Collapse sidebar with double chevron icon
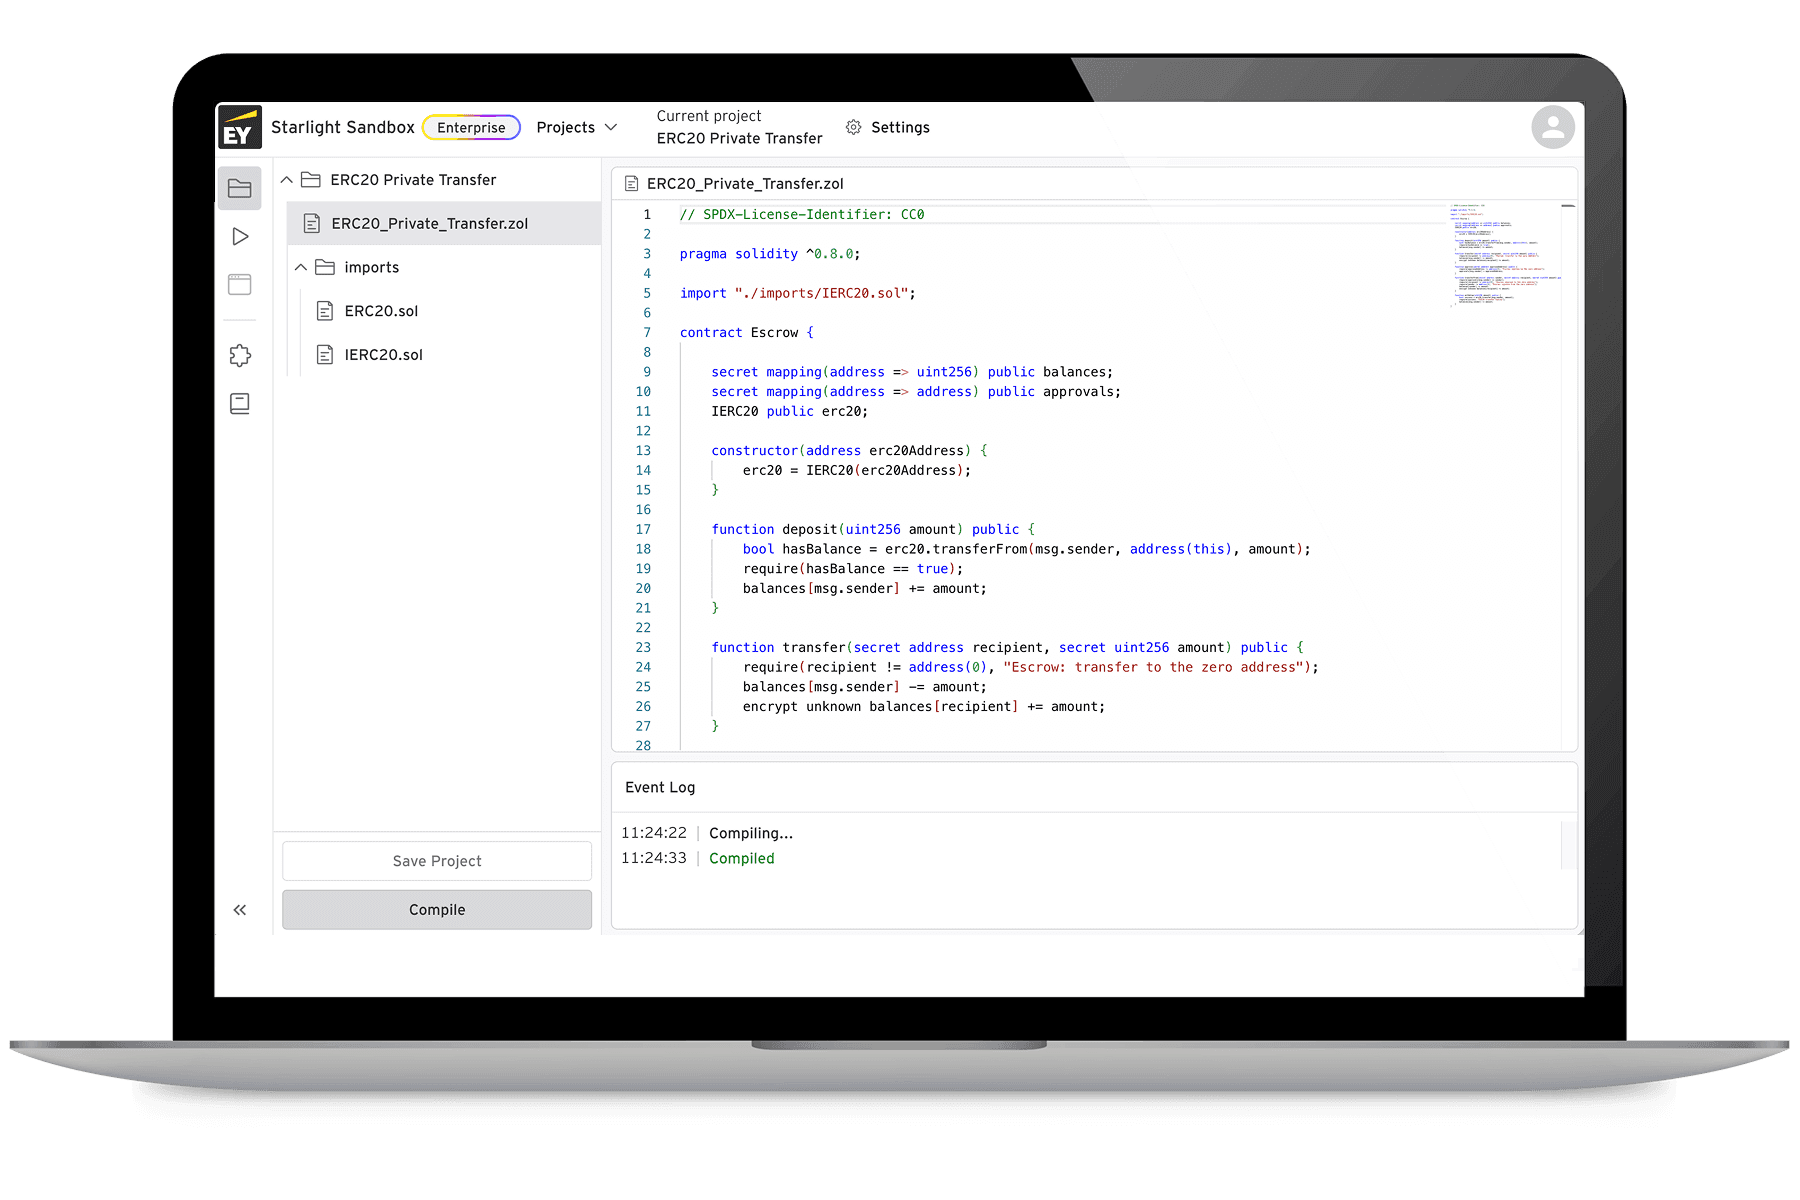The width and height of the screenshot is (1800, 1200). [x=240, y=910]
